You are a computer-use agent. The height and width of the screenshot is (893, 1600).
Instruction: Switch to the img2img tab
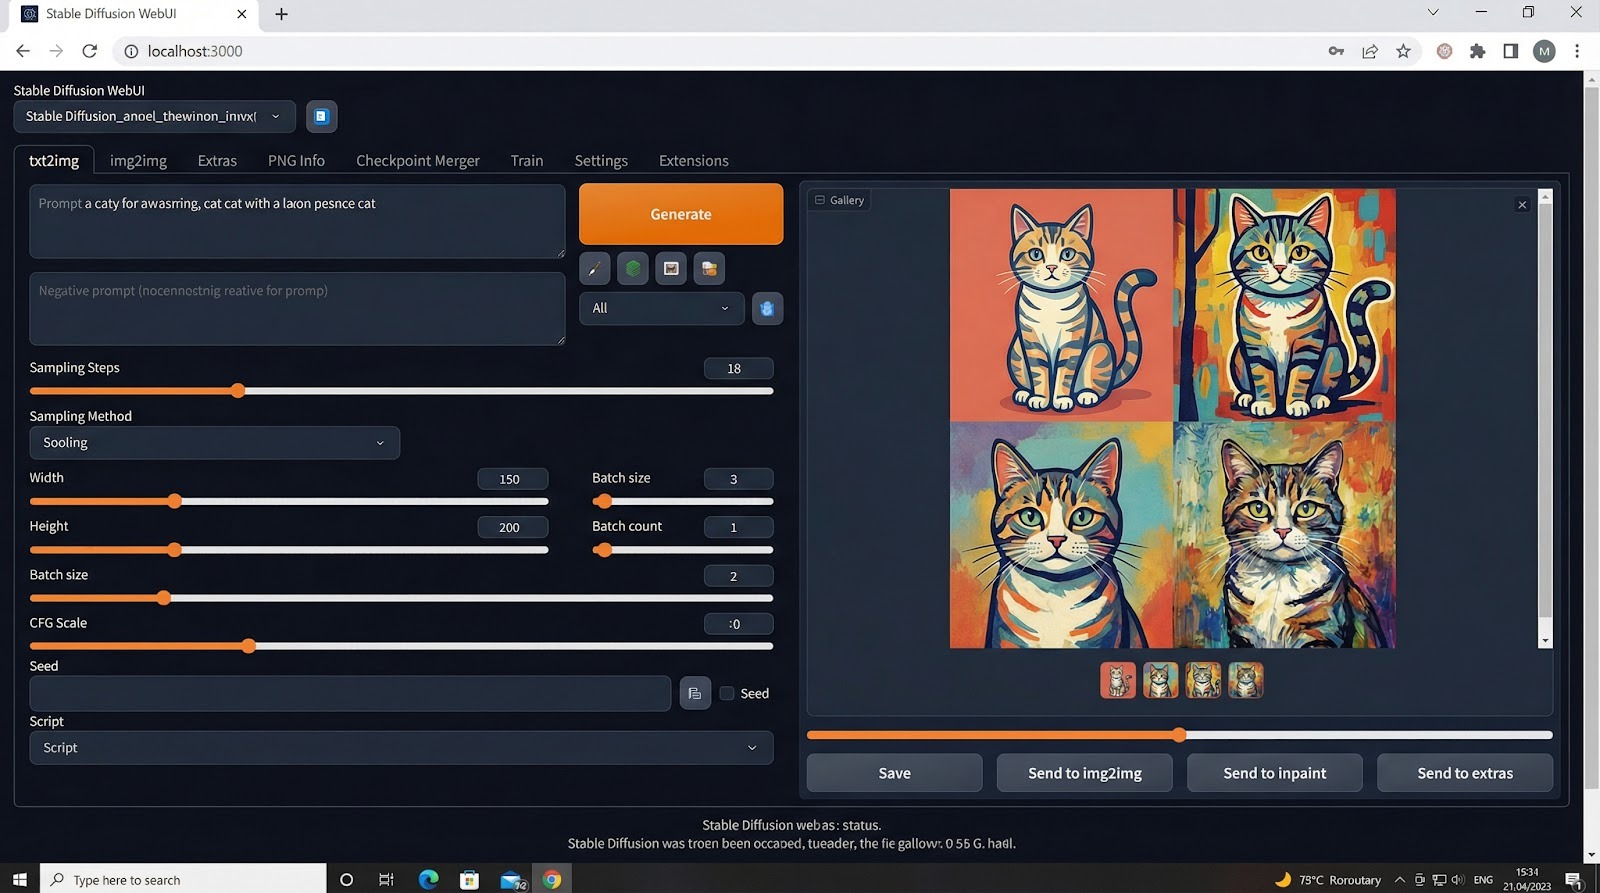138,160
